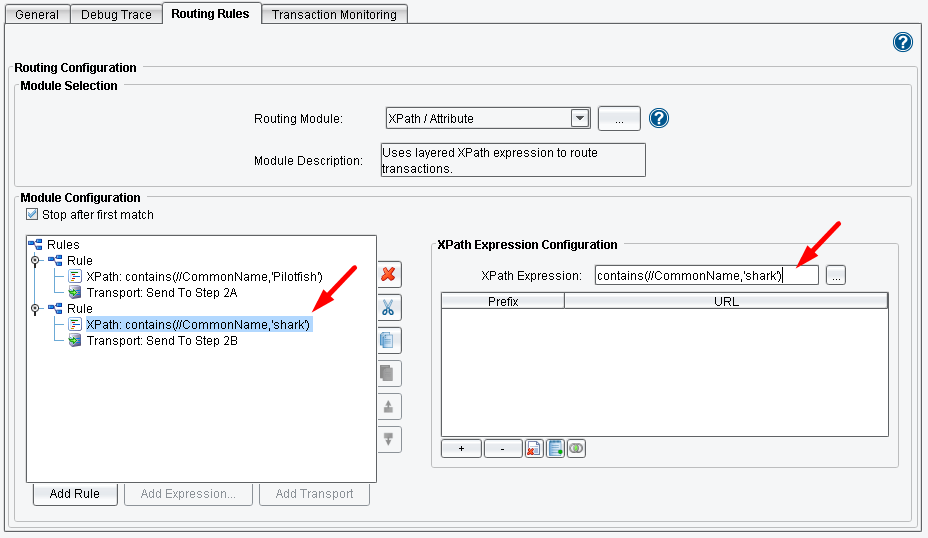Image resolution: width=928 pixels, height=538 pixels.
Task: Remove a namespace row with minus button
Action: tap(503, 449)
